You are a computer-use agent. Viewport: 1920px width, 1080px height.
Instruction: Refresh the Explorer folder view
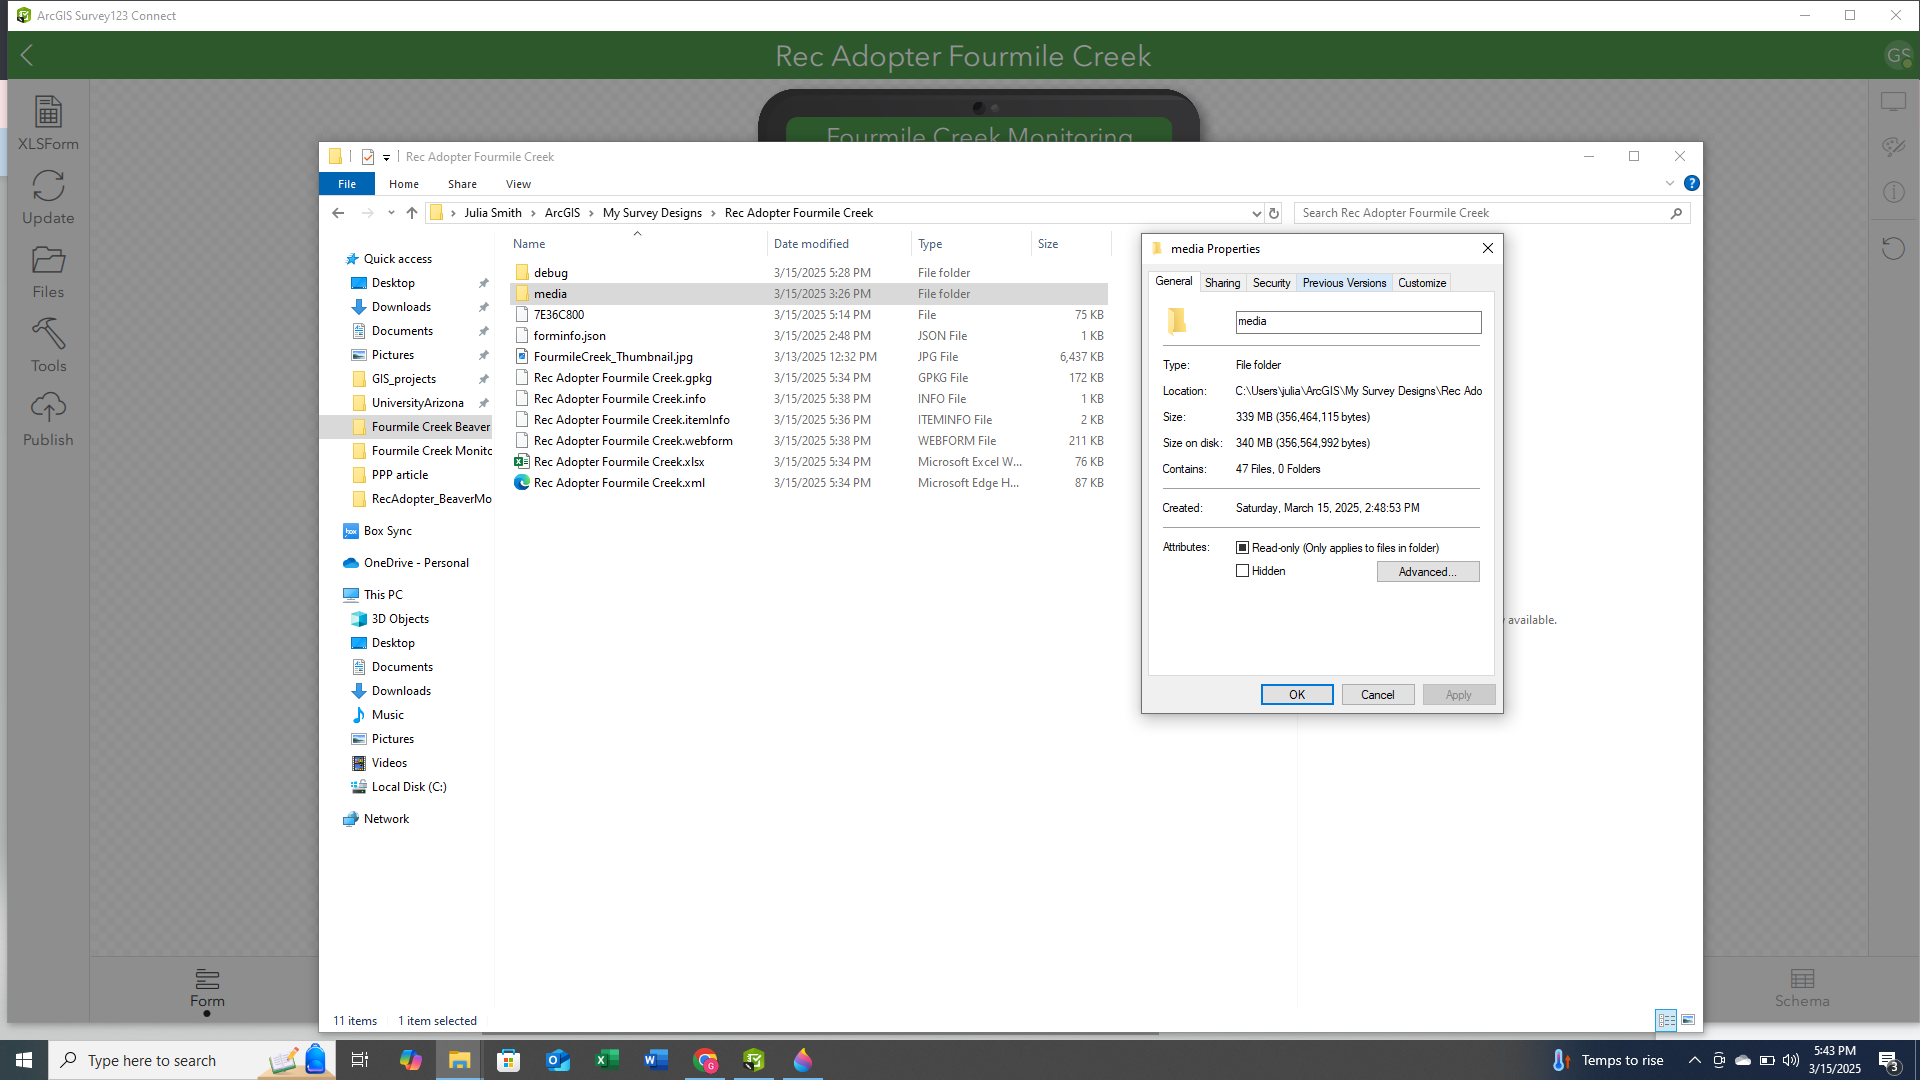coord(1274,213)
